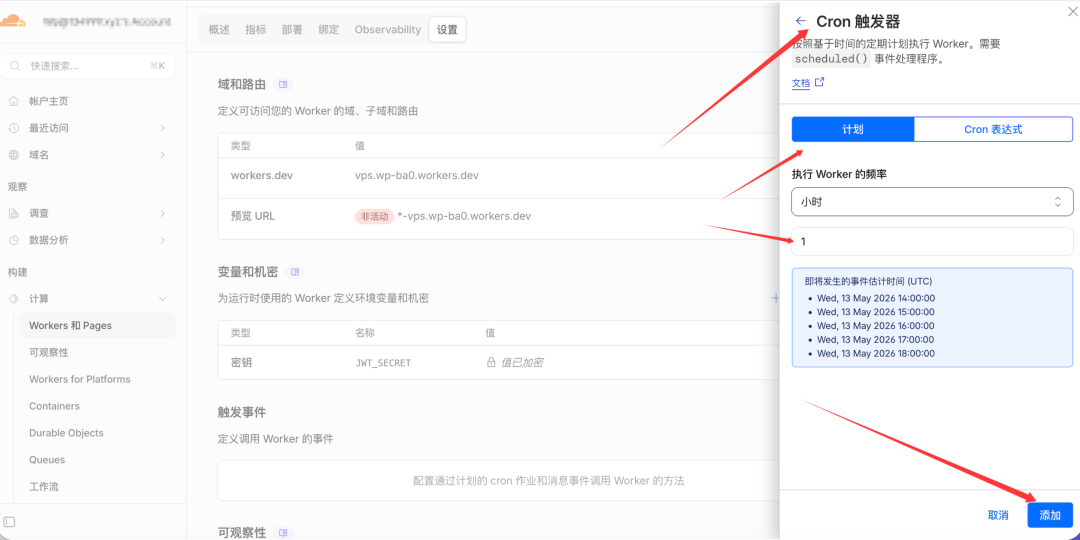The image size is (1080, 540).
Task: Open the 小时 frequency dropdown
Action: point(932,202)
